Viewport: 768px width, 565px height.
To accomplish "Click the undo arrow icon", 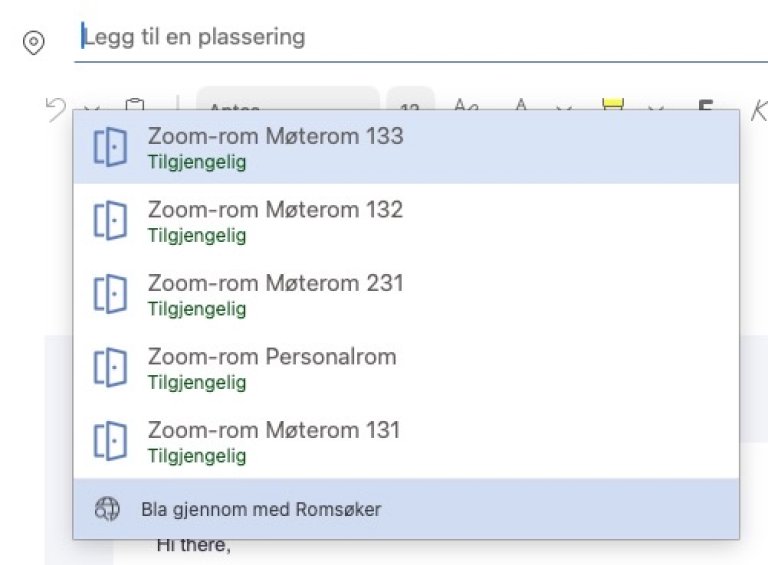I will point(55,105).
